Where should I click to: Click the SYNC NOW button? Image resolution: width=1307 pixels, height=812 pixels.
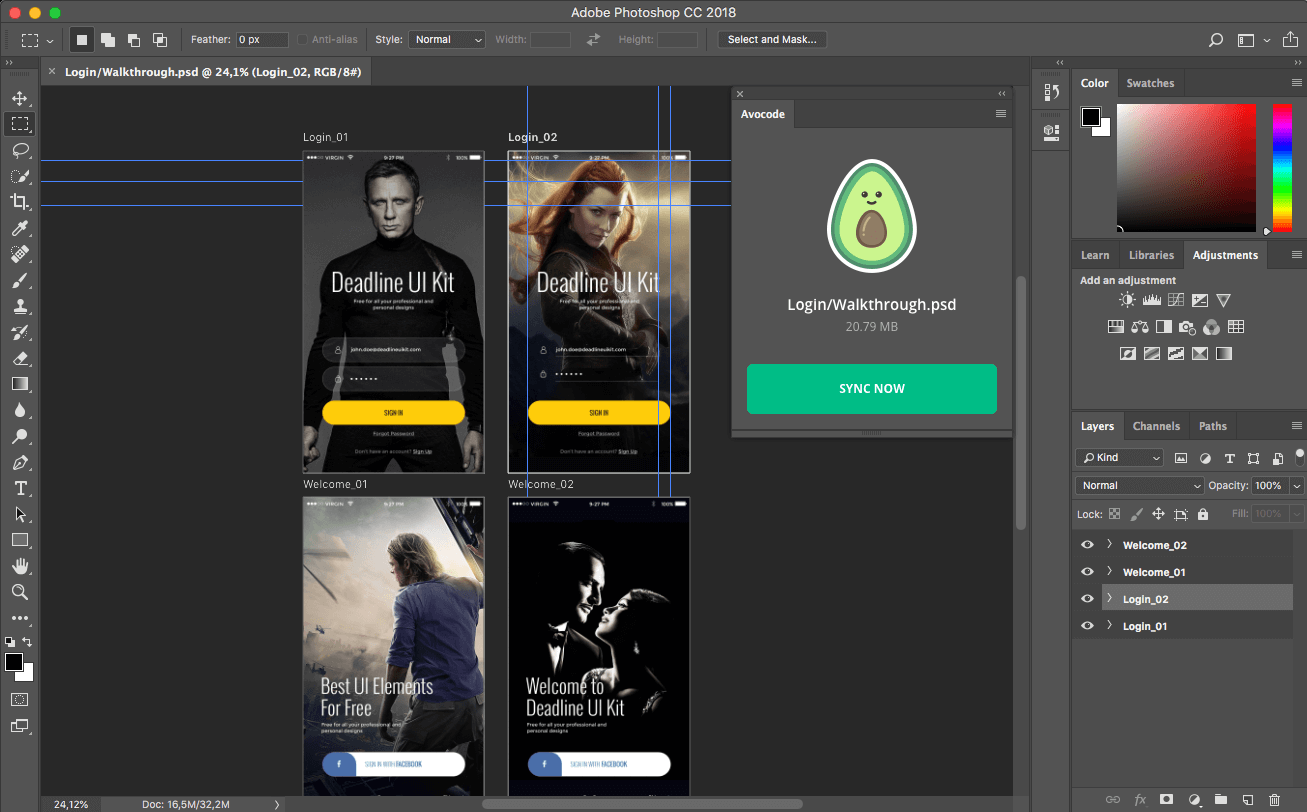[x=872, y=389]
